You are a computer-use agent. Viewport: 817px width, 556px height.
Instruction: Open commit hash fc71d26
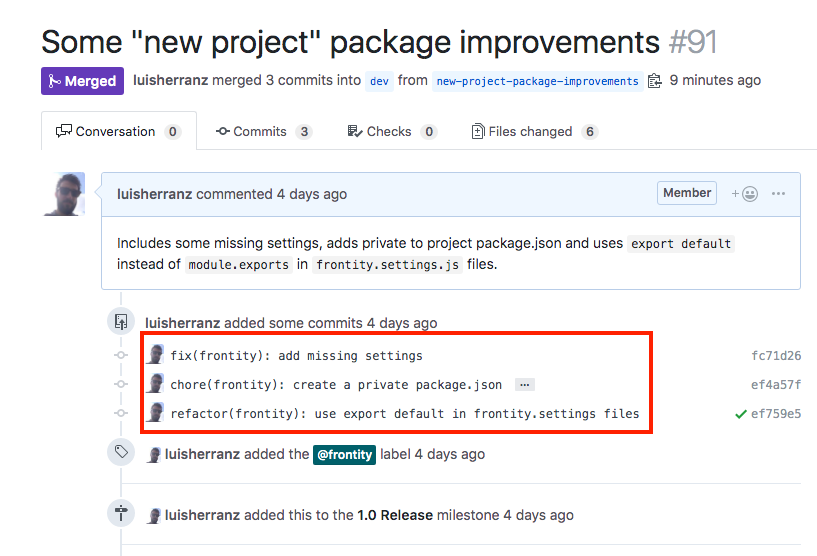click(776, 356)
